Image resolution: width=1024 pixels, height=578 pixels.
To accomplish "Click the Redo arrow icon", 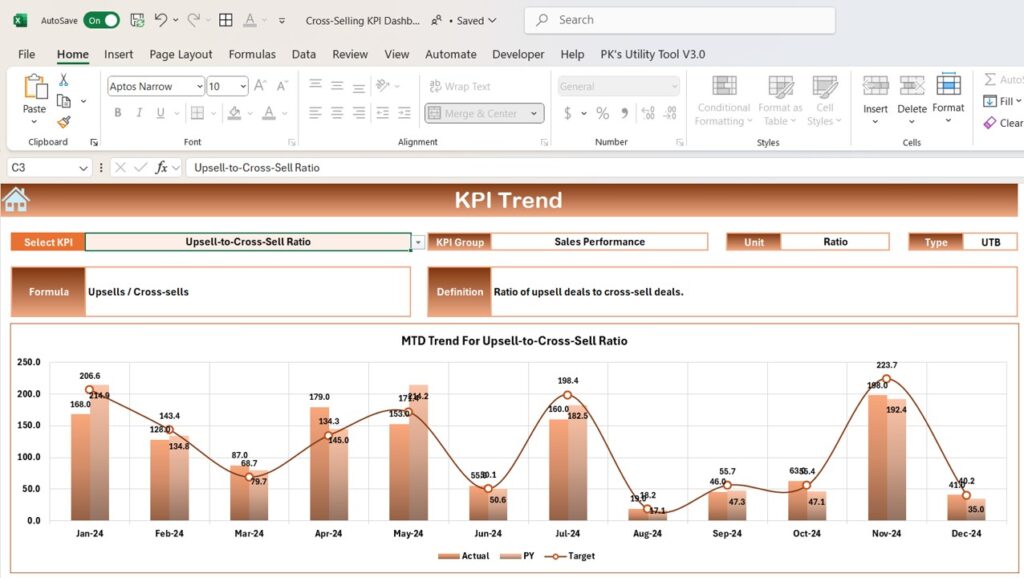I will (x=193, y=20).
